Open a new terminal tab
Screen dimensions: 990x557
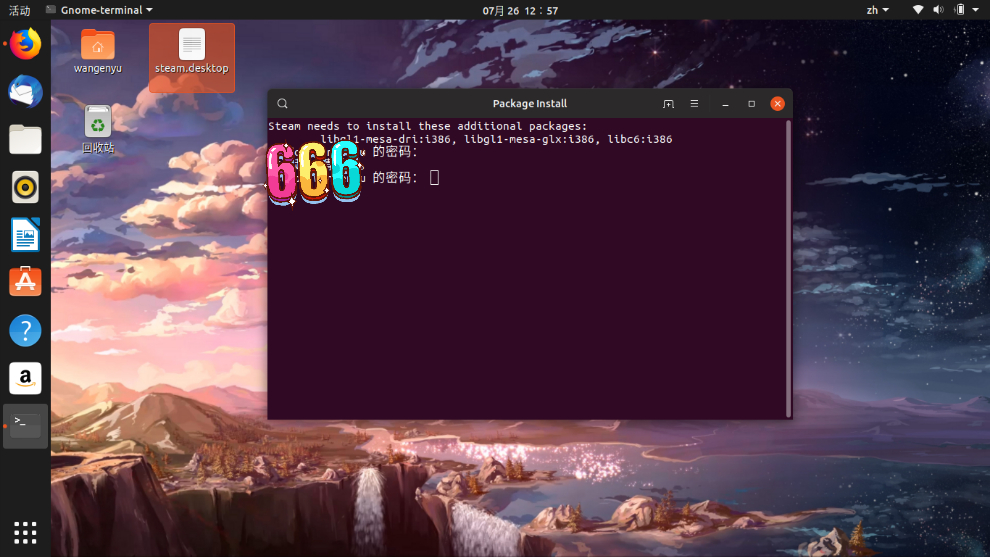coord(668,104)
